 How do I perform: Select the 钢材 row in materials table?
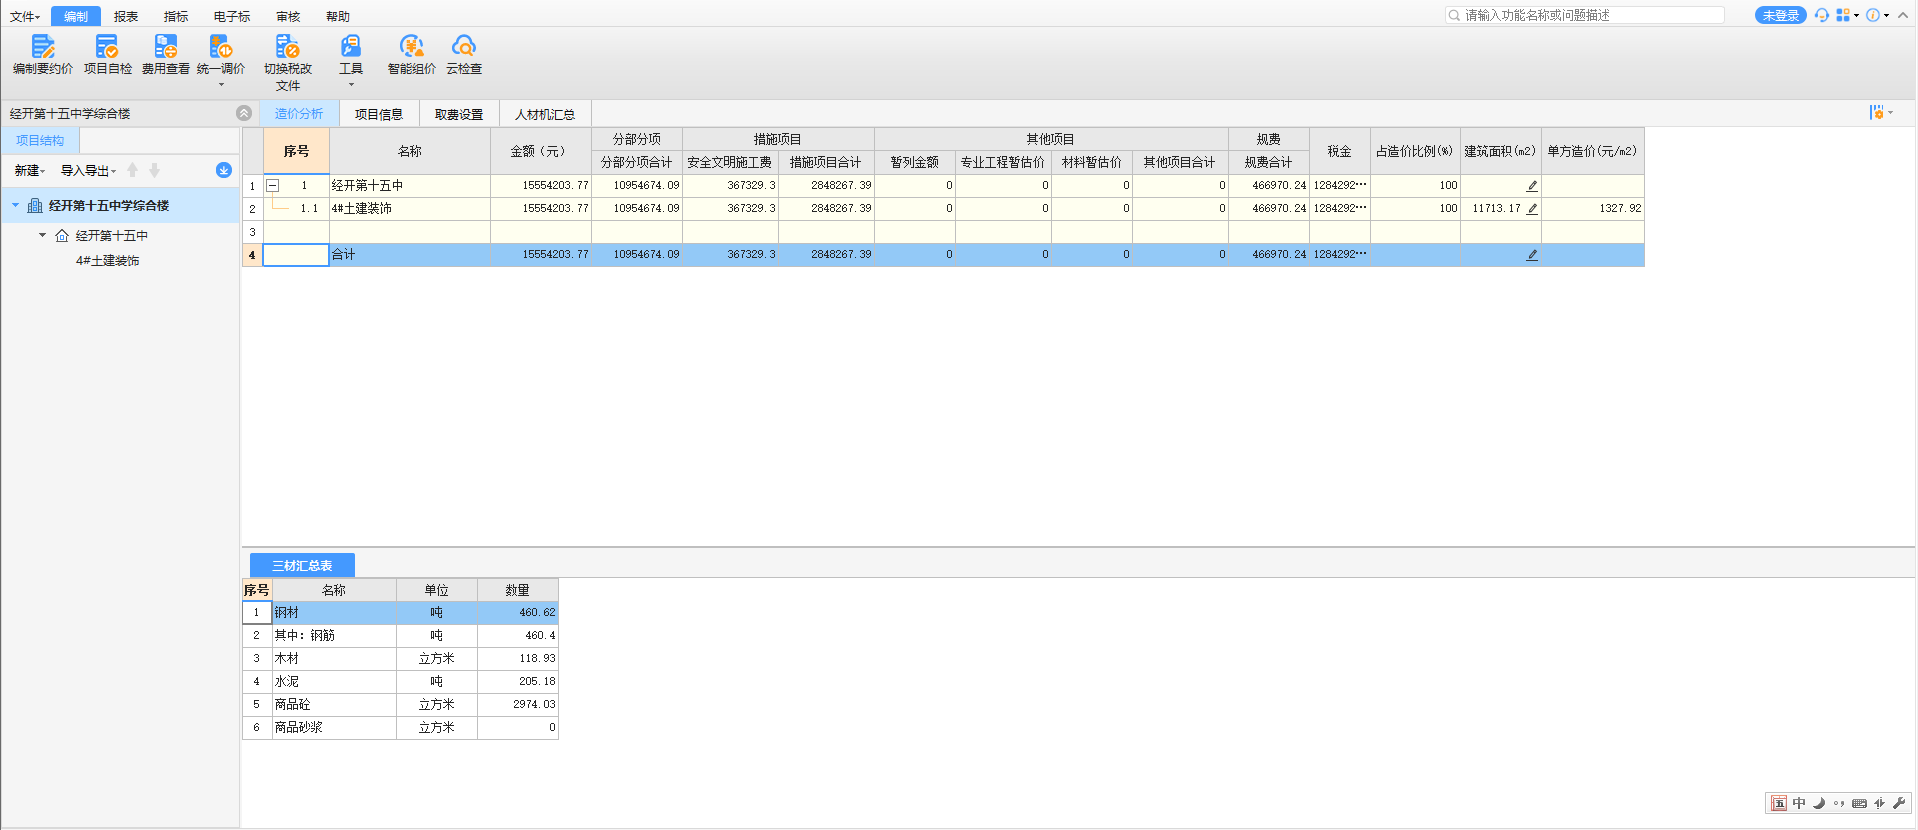pyautogui.click(x=400, y=612)
